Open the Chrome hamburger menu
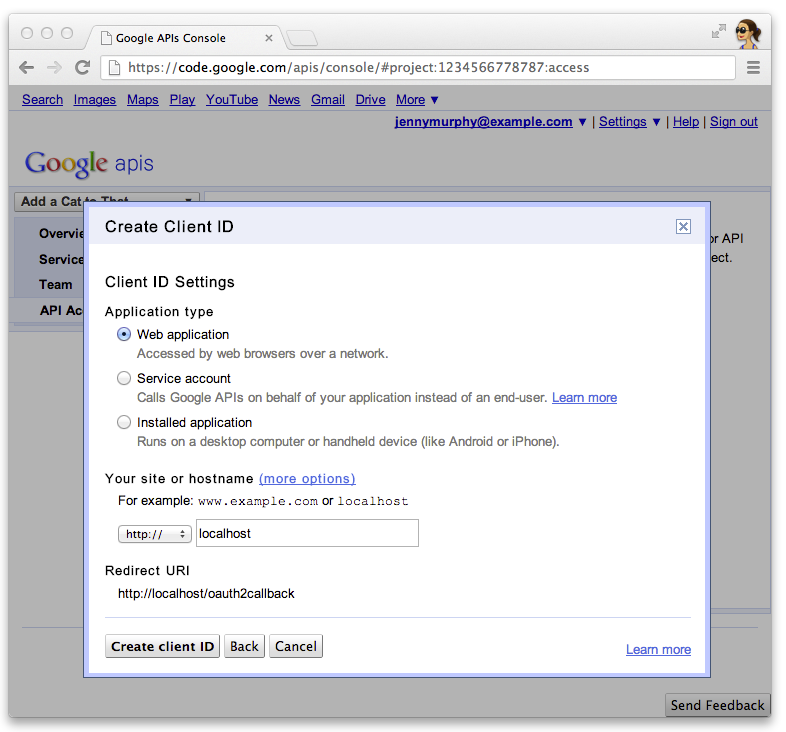The image size is (786, 732). (x=753, y=68)
